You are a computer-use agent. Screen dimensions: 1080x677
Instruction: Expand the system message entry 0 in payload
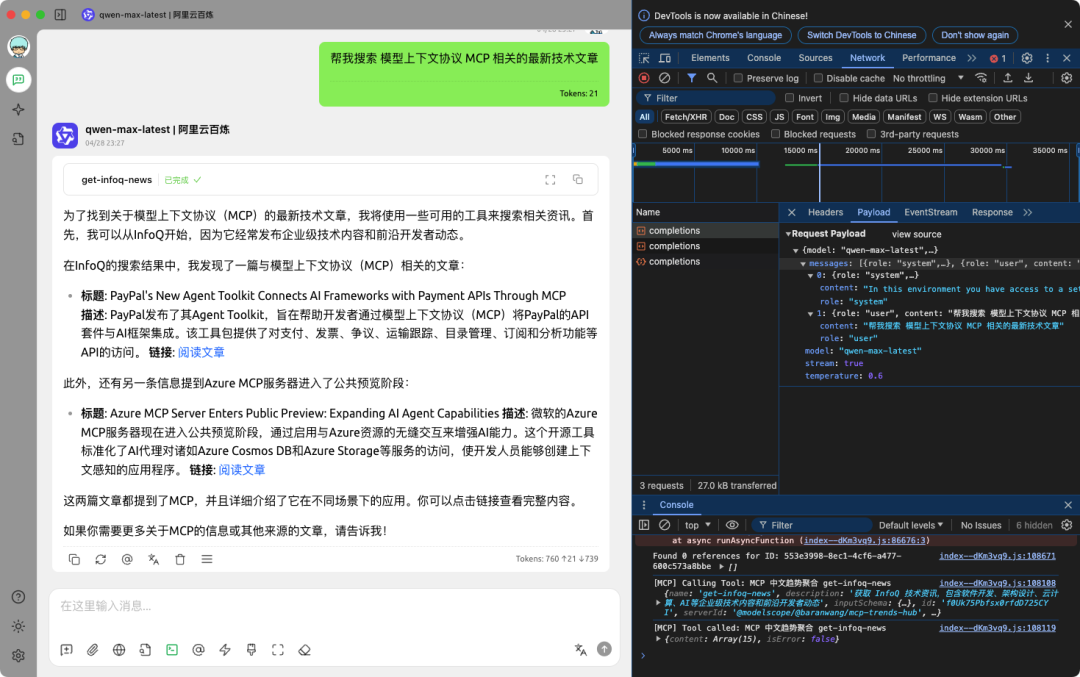tap(811, 274)
